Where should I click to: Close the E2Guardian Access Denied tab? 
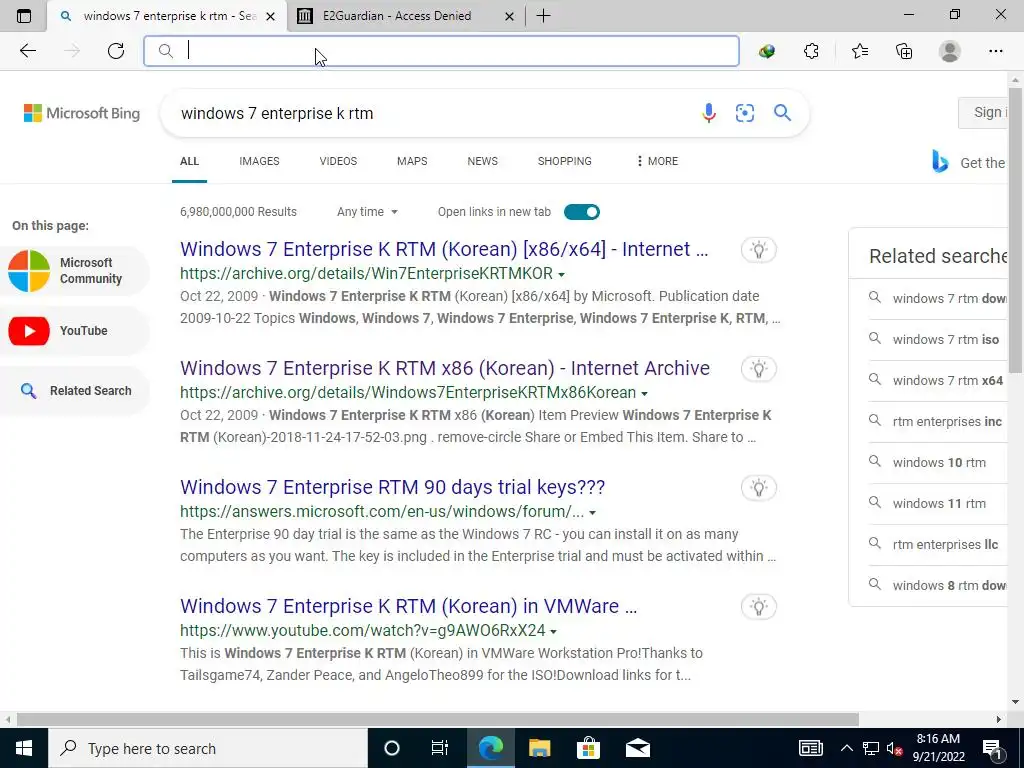[x=509, y=16]
